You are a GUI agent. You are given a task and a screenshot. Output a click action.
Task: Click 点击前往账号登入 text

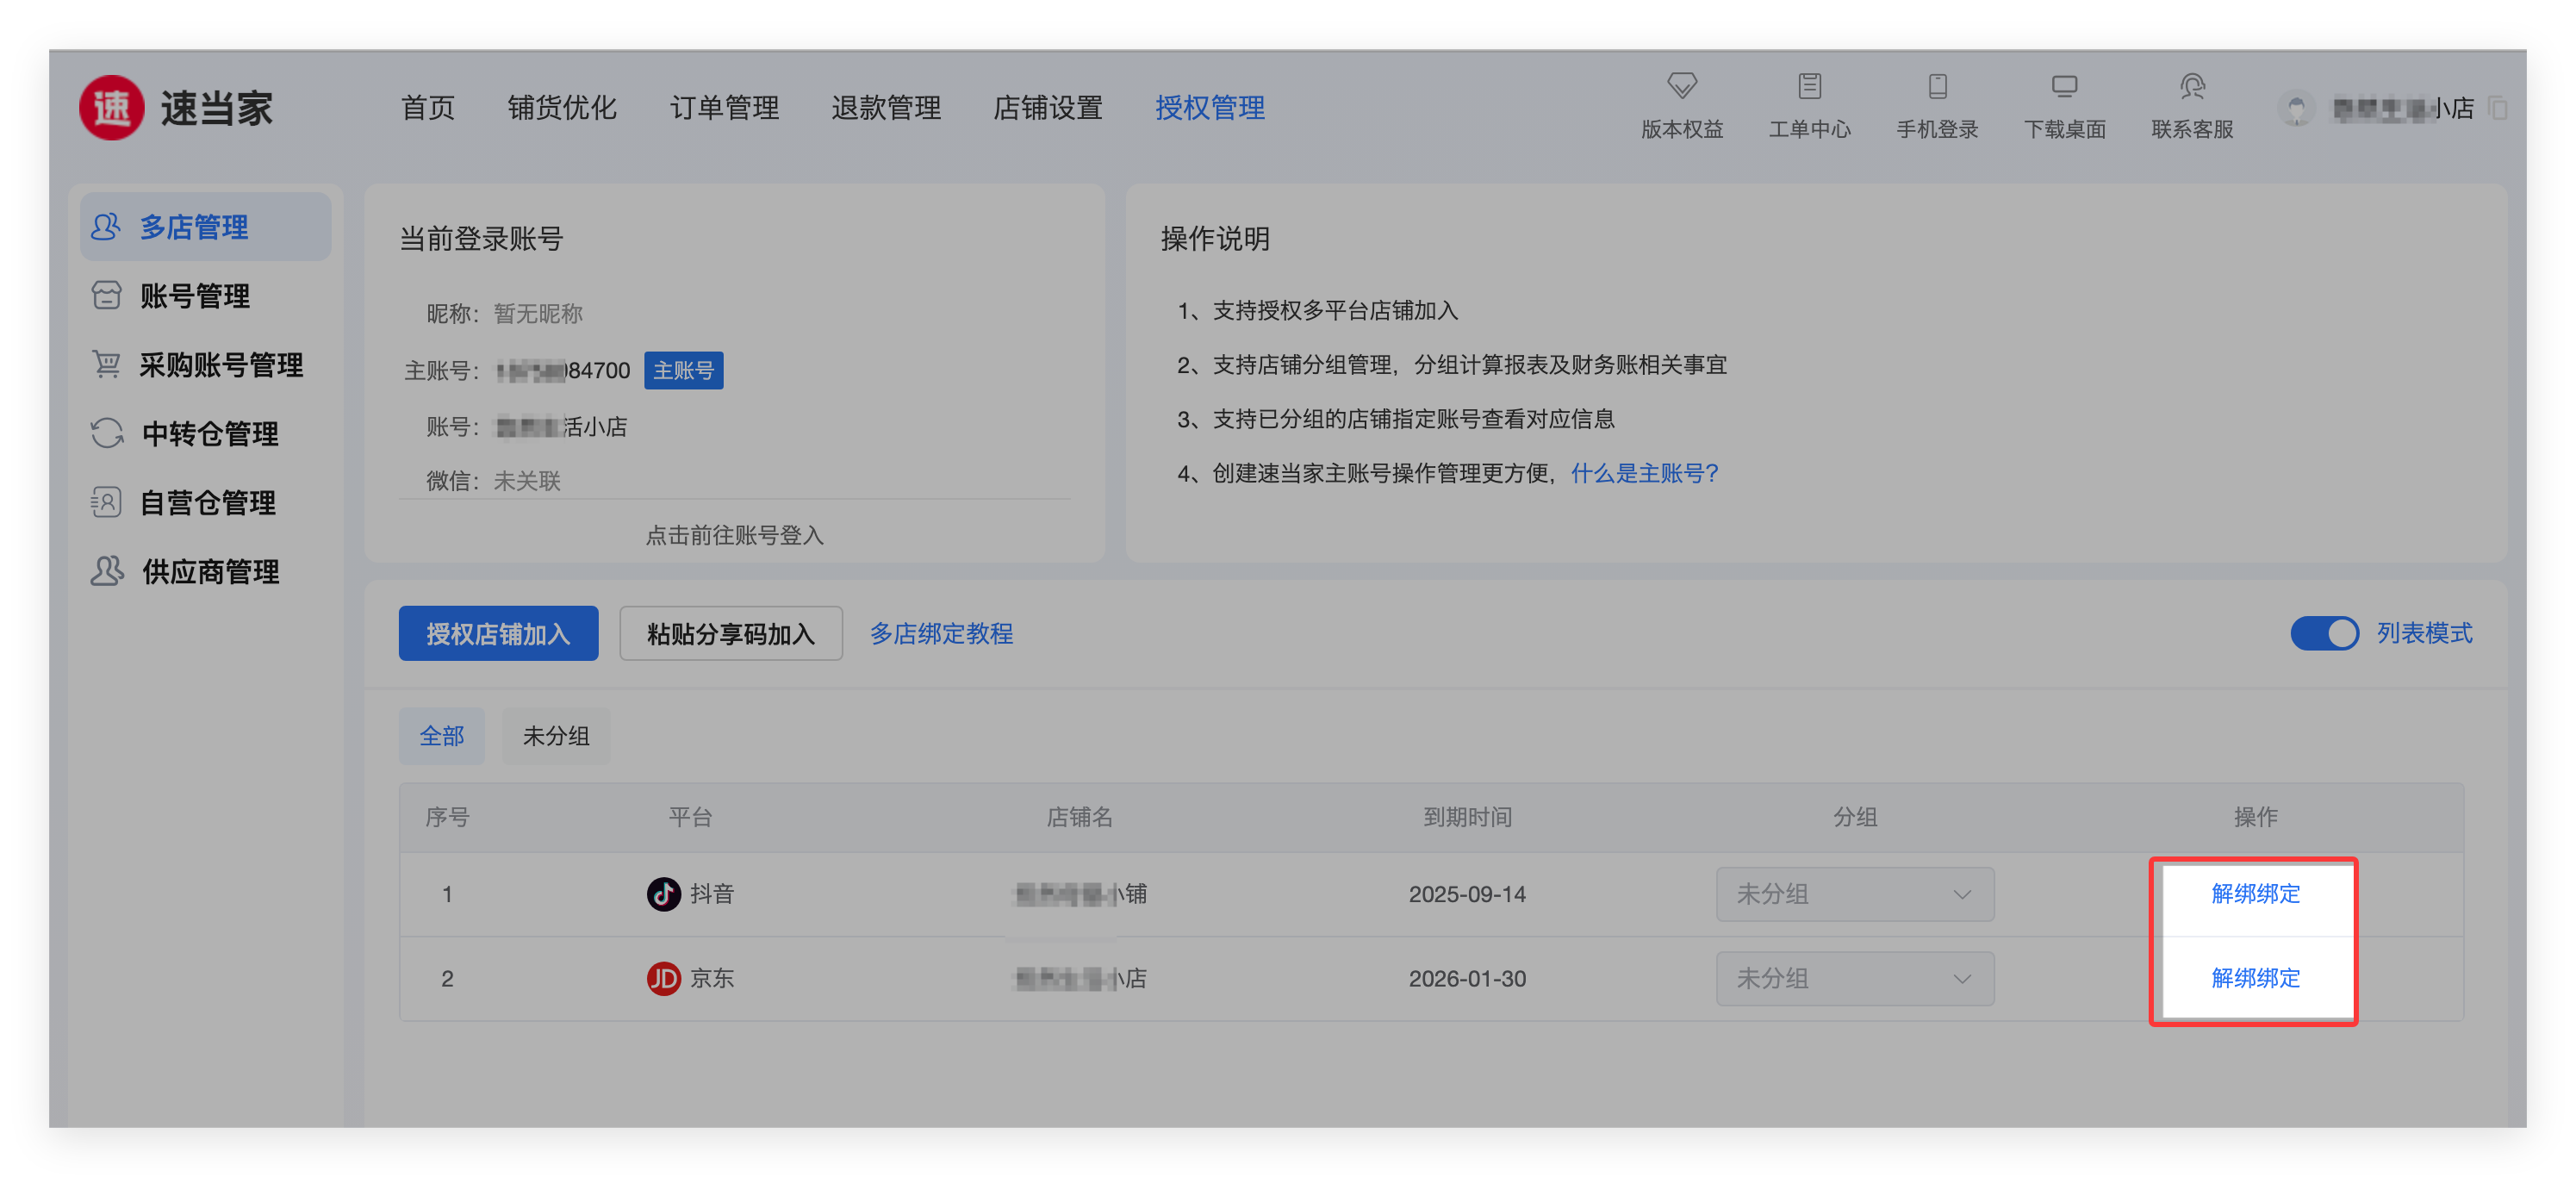coord(734,535)
